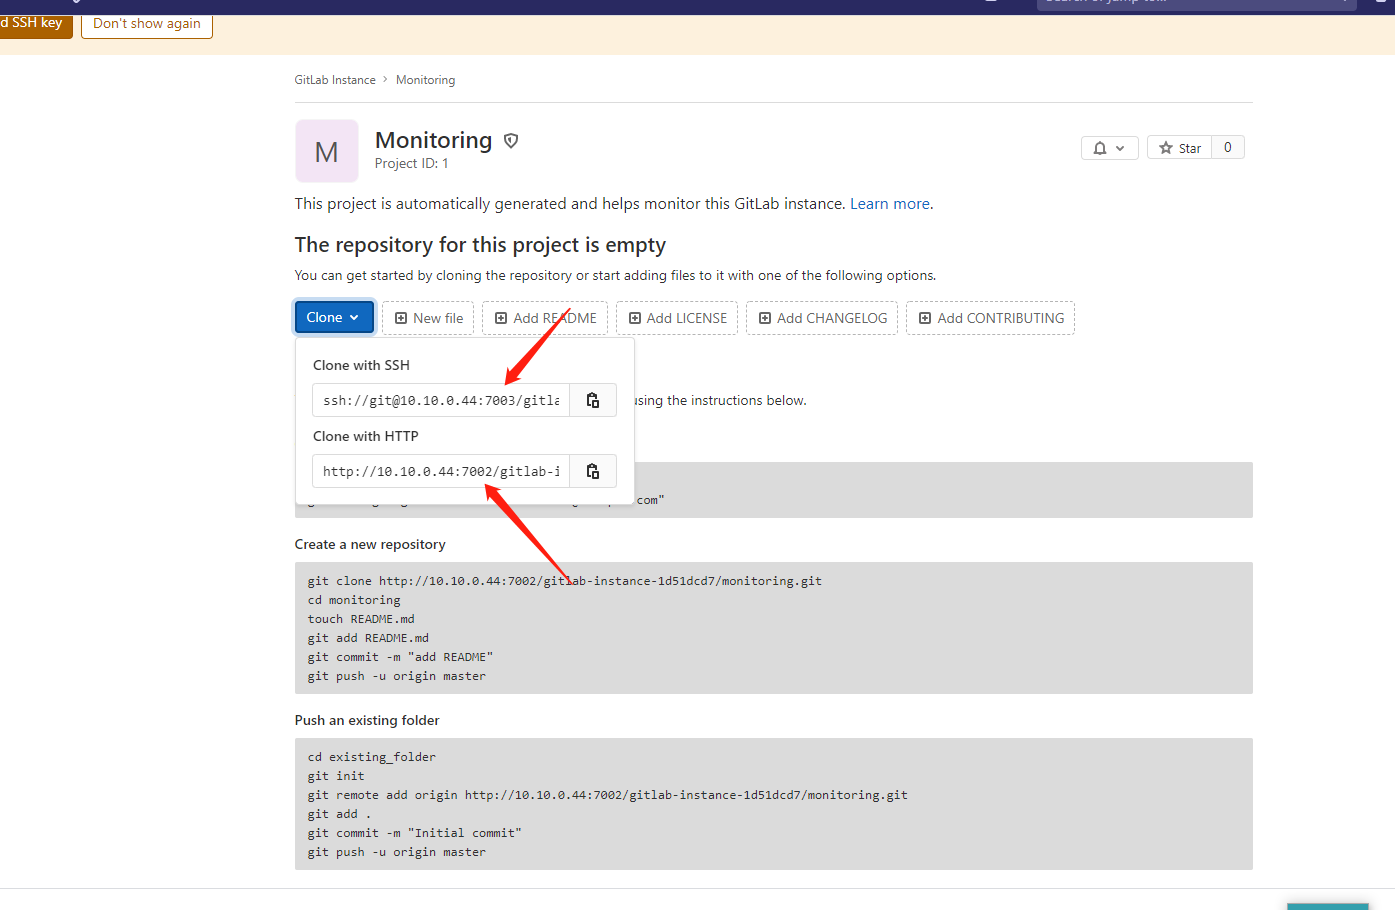
Task: Open notification bell dropdown
Action: (x=1109, y=148)
